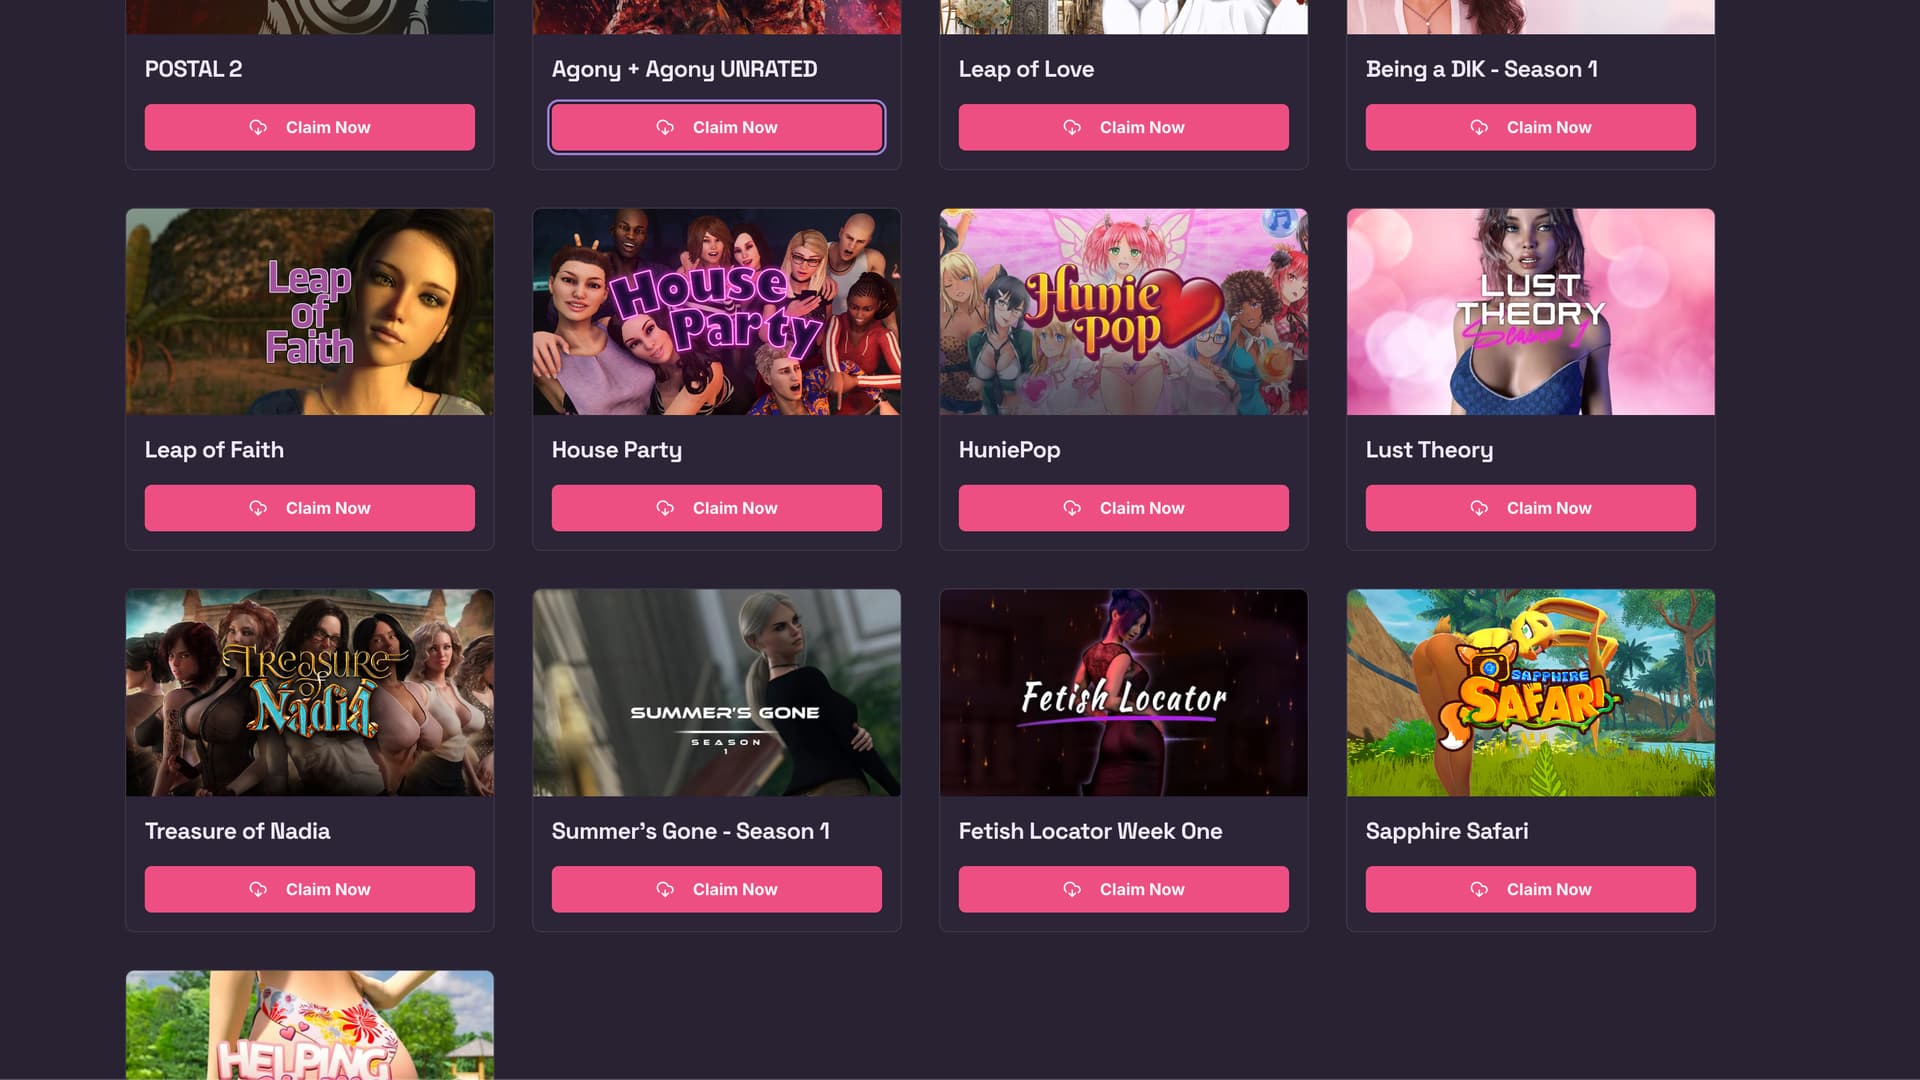Click the download icon on the House Party claim button
Screen dimensions: 1920x1080
pos(665,508)
